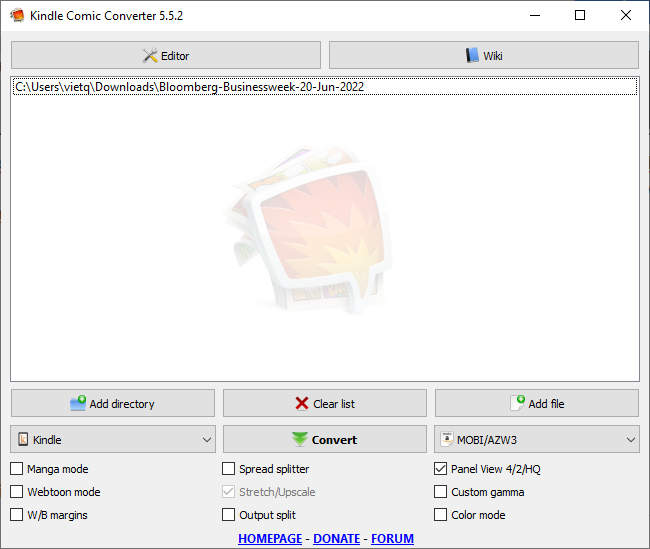Enable Manga mode checkbox
650x549 pixels.
(17, 469)
